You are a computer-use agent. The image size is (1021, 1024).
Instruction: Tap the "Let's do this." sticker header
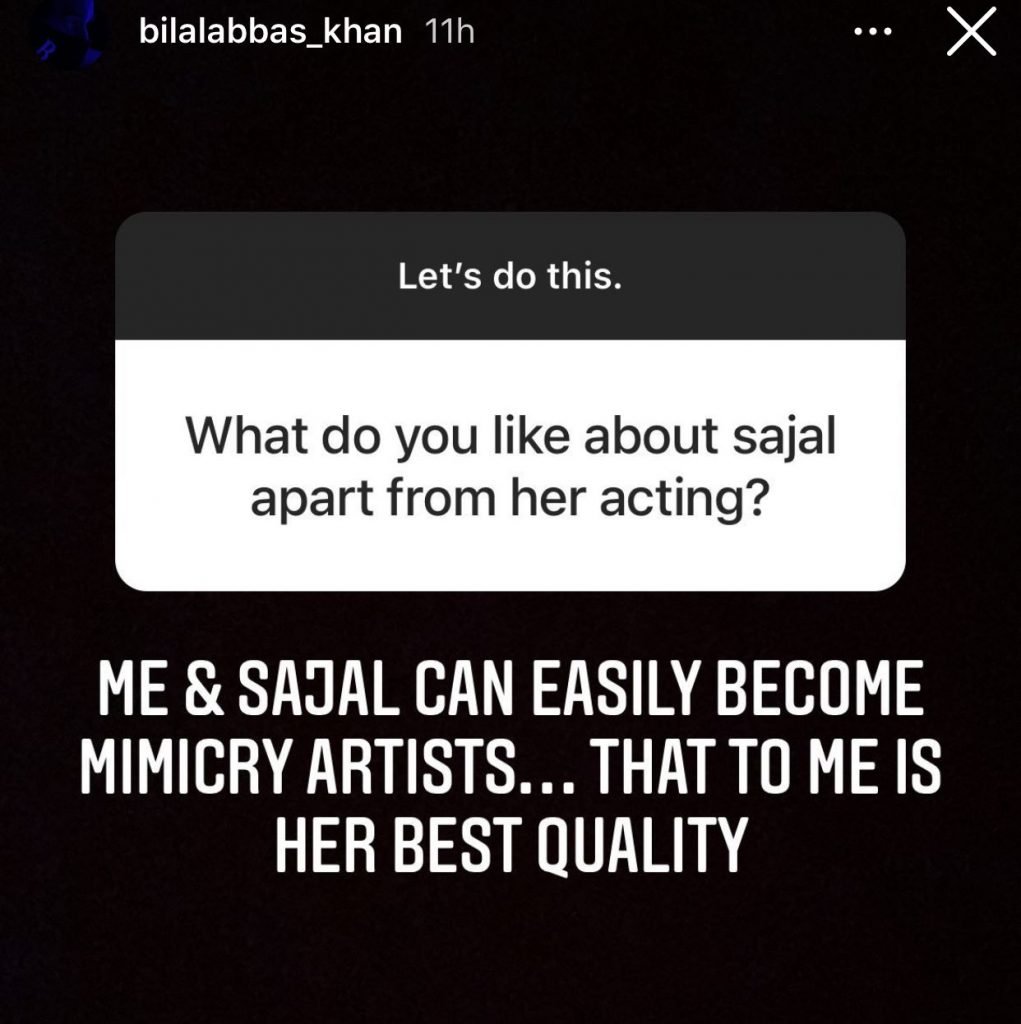coord(510,277)
